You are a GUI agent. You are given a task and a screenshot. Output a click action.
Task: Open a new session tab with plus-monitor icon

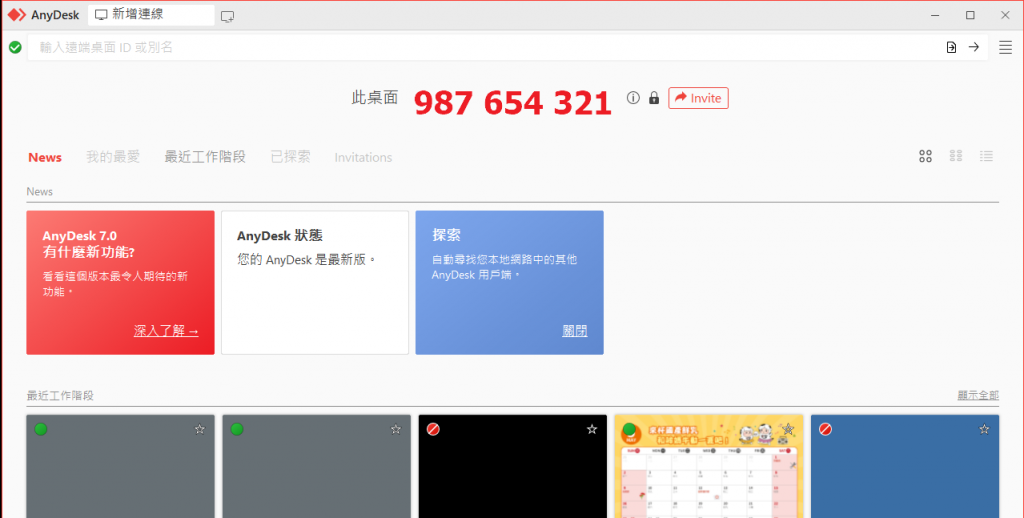227,16
